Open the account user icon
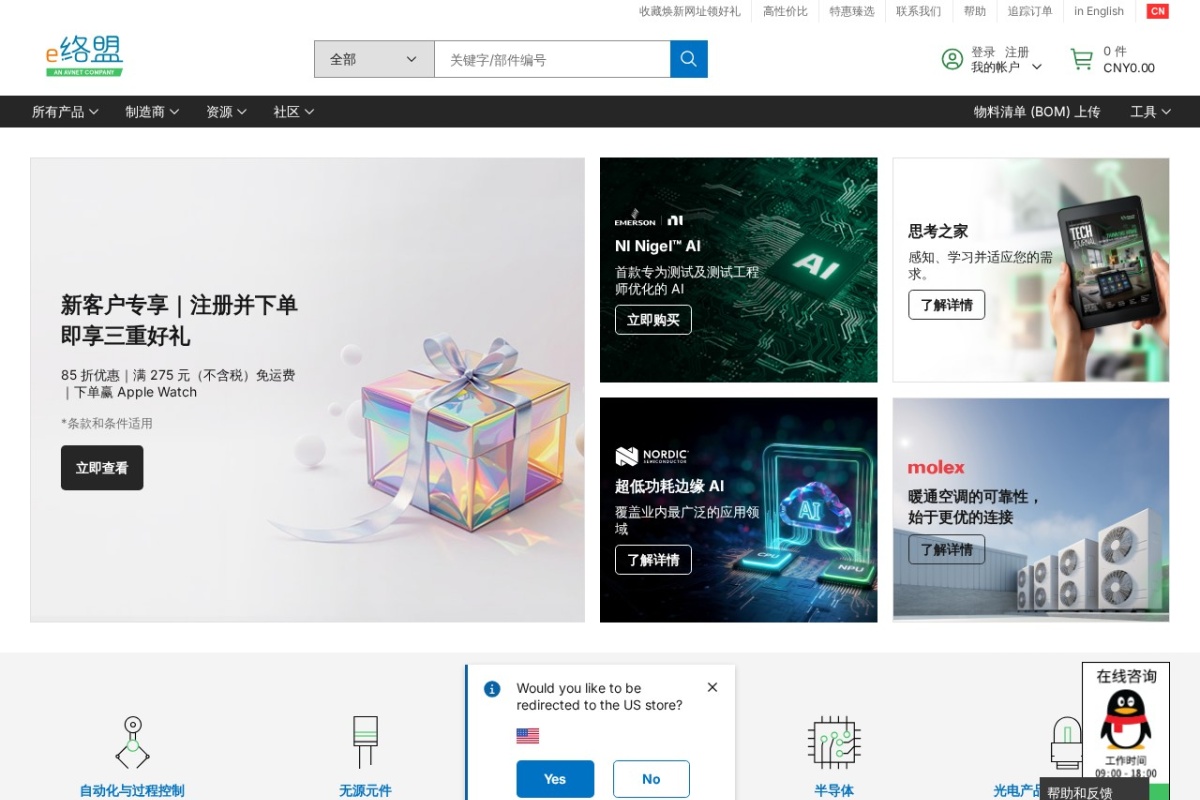This screenshot has width=1200, height=800. (x=952, y=59)
